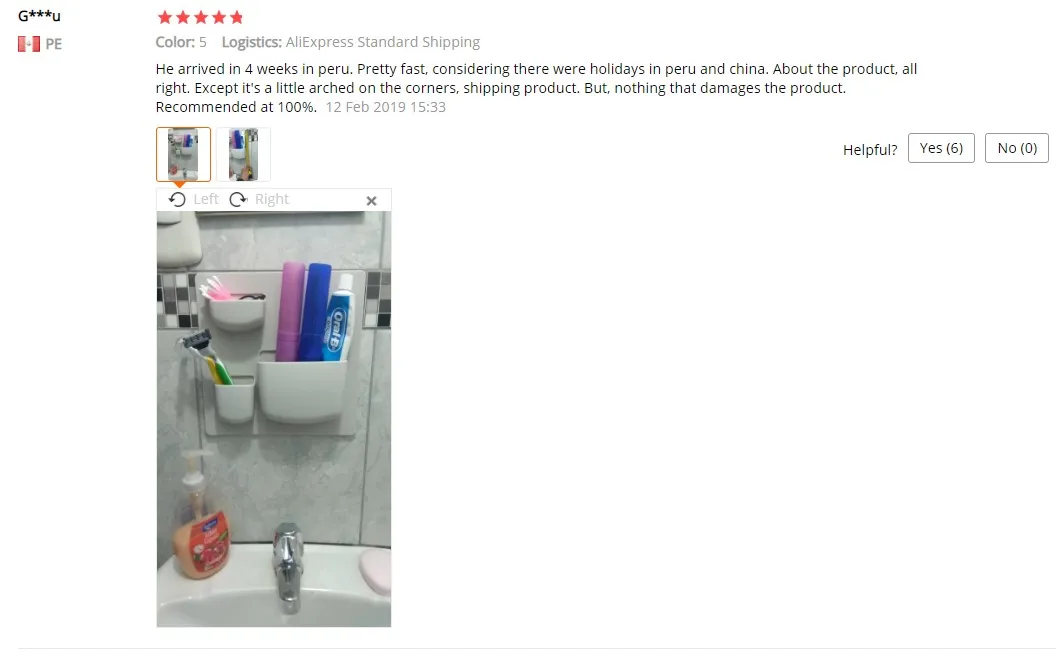Open the second review photo thumbnail
The image size is (1062, 653).
243,154
